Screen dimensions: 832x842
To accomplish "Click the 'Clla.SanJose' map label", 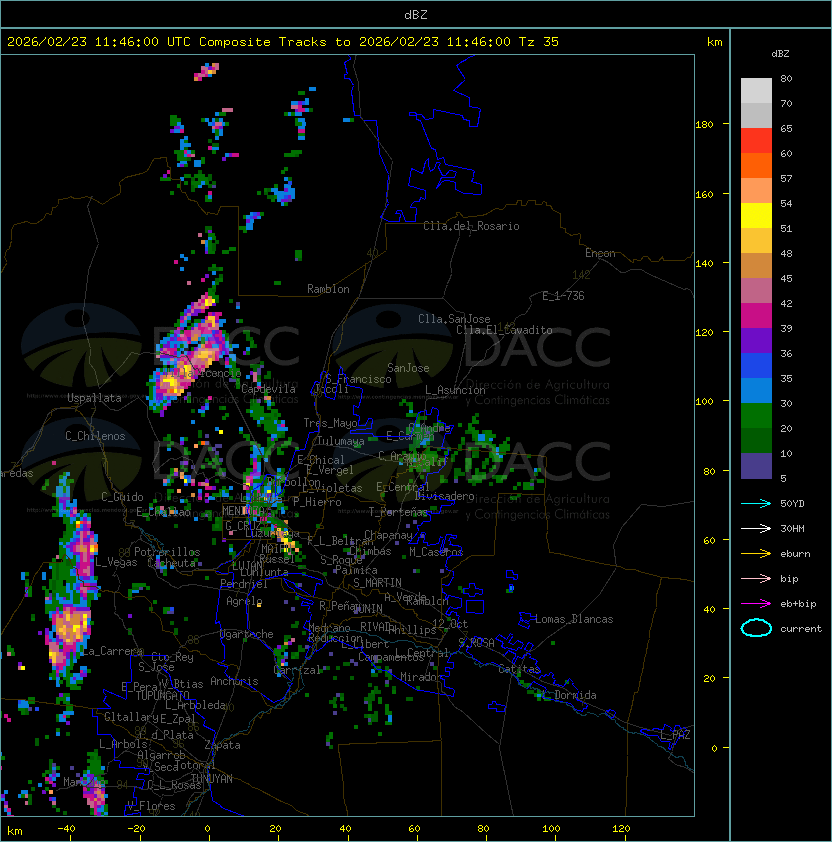I will coord(454,319).
